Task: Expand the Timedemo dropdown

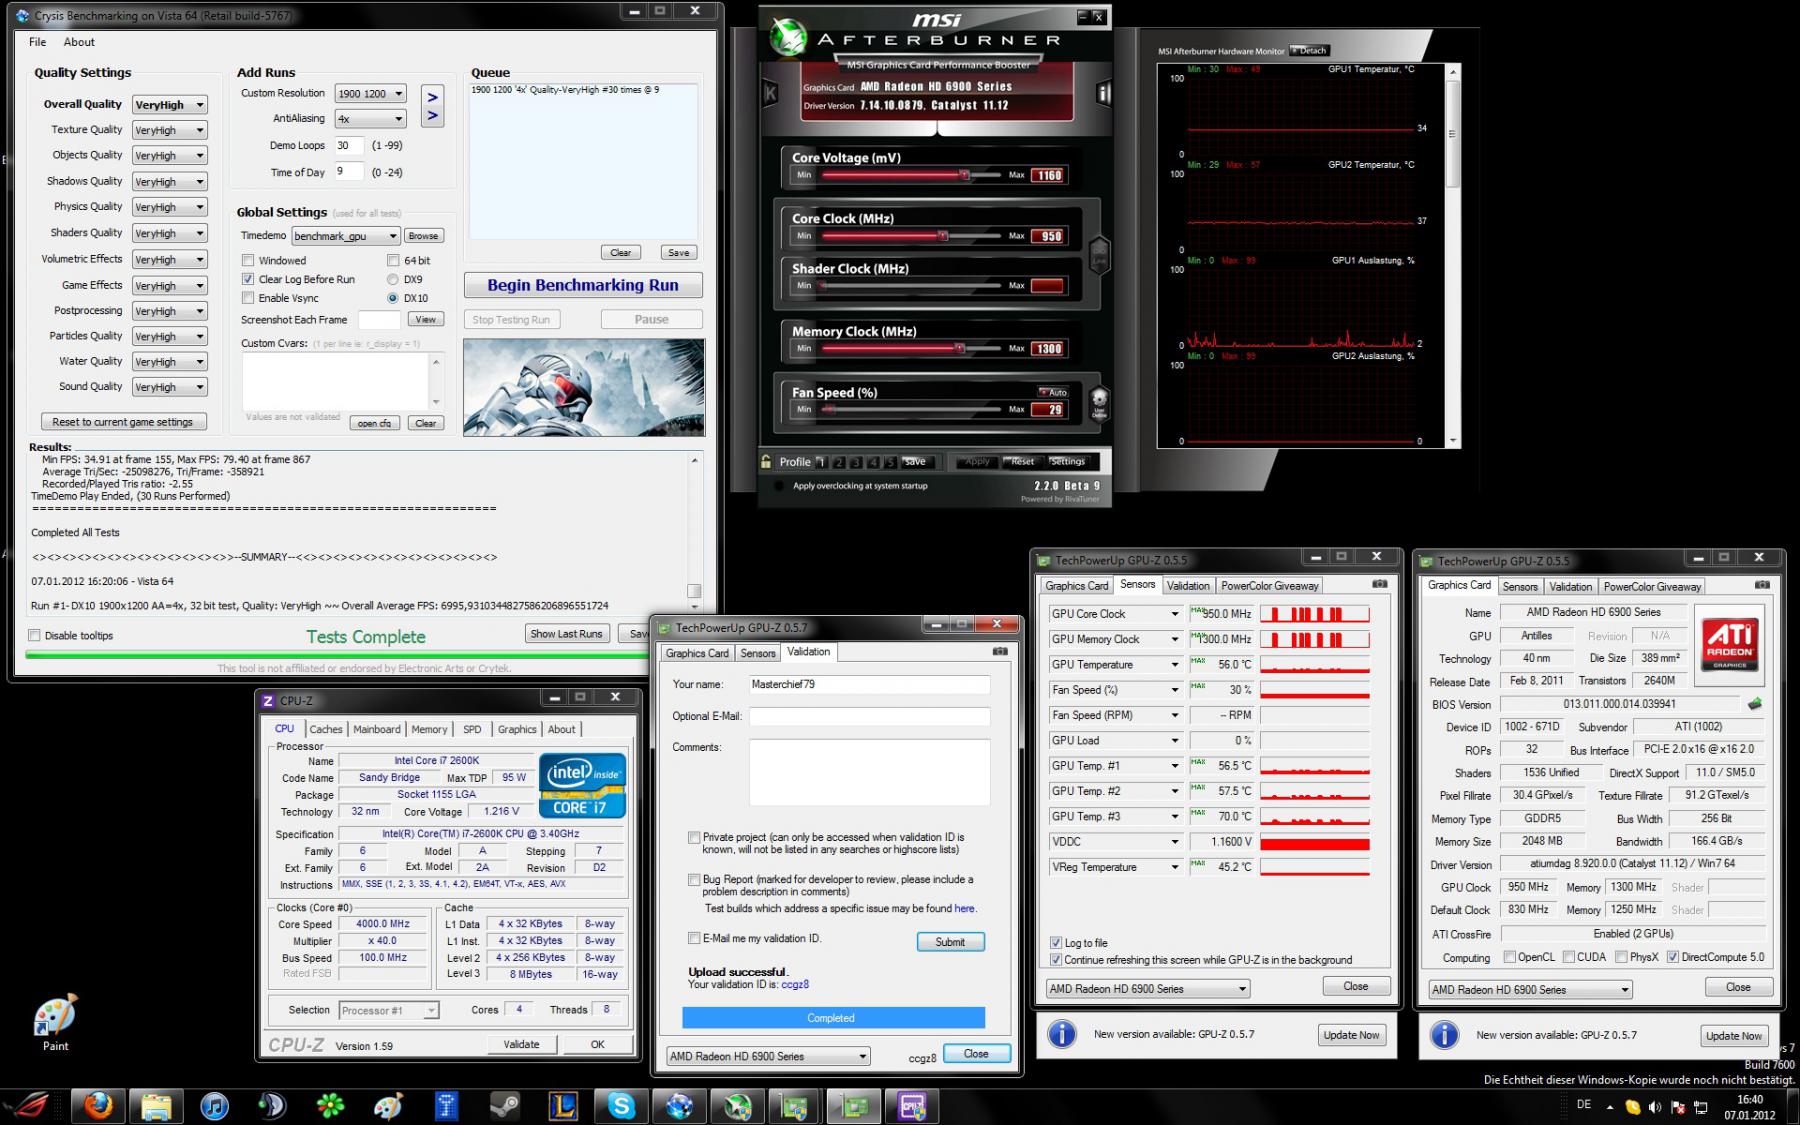Action: (x=346, y=236)
